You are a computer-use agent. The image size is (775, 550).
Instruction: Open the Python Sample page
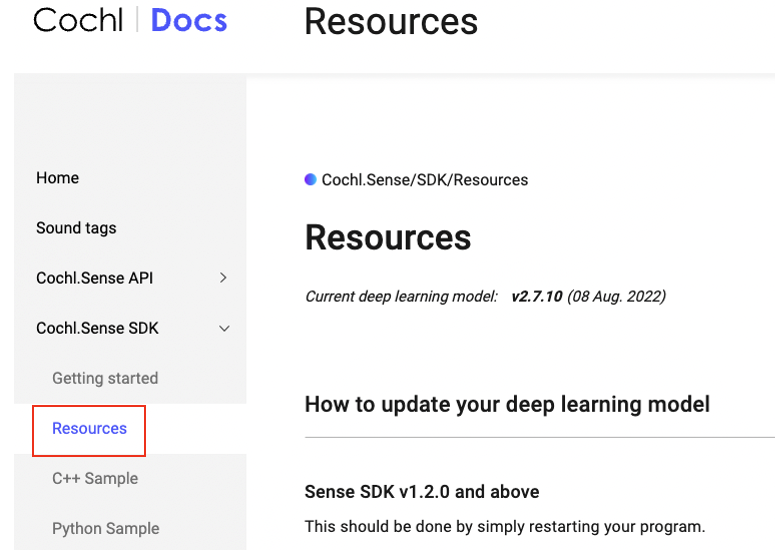[106, 529]
